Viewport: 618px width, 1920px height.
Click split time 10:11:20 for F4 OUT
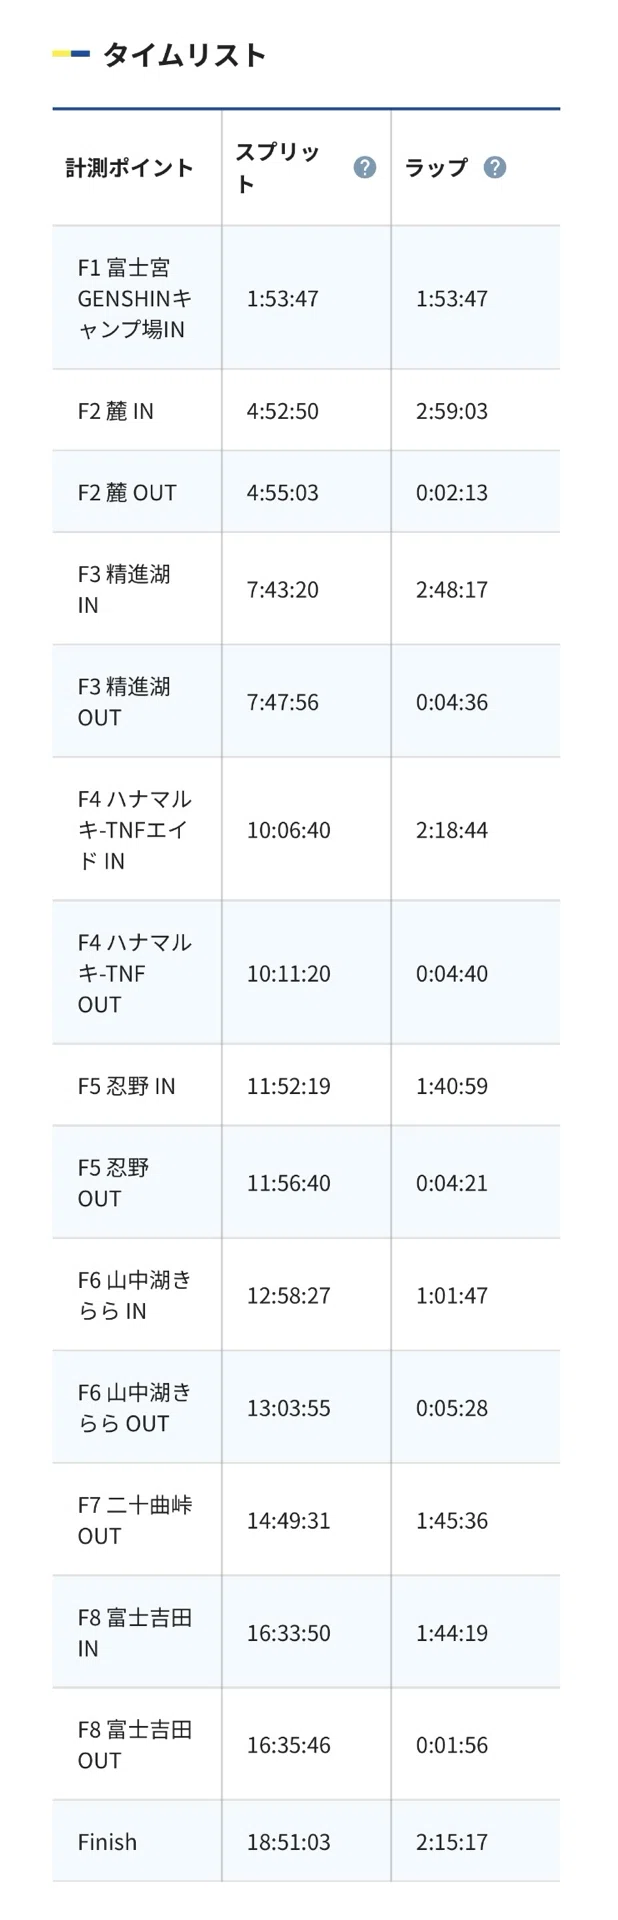[289, 973]
